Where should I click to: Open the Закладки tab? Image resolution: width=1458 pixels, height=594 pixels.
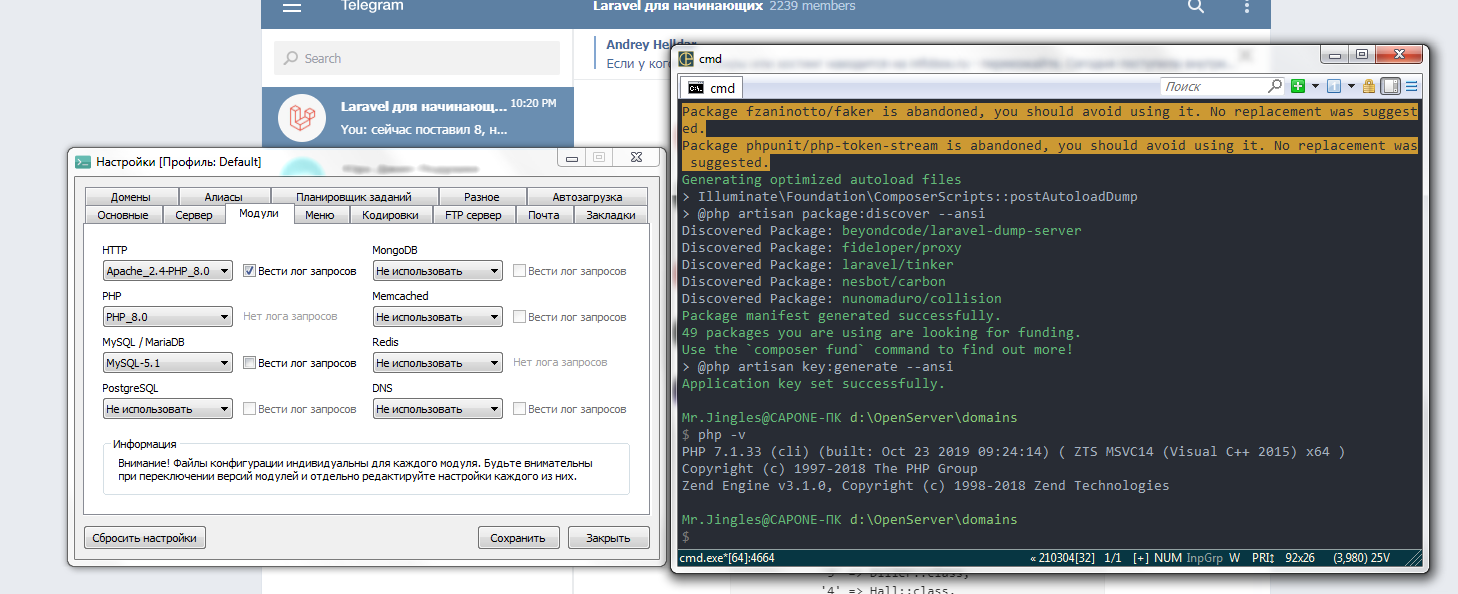coord(611,215)
